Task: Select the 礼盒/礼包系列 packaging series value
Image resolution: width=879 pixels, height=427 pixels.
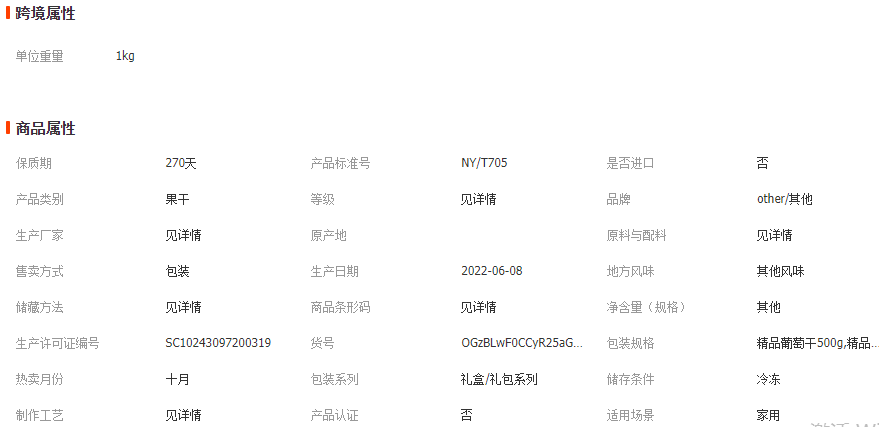Action: (499, 379)
